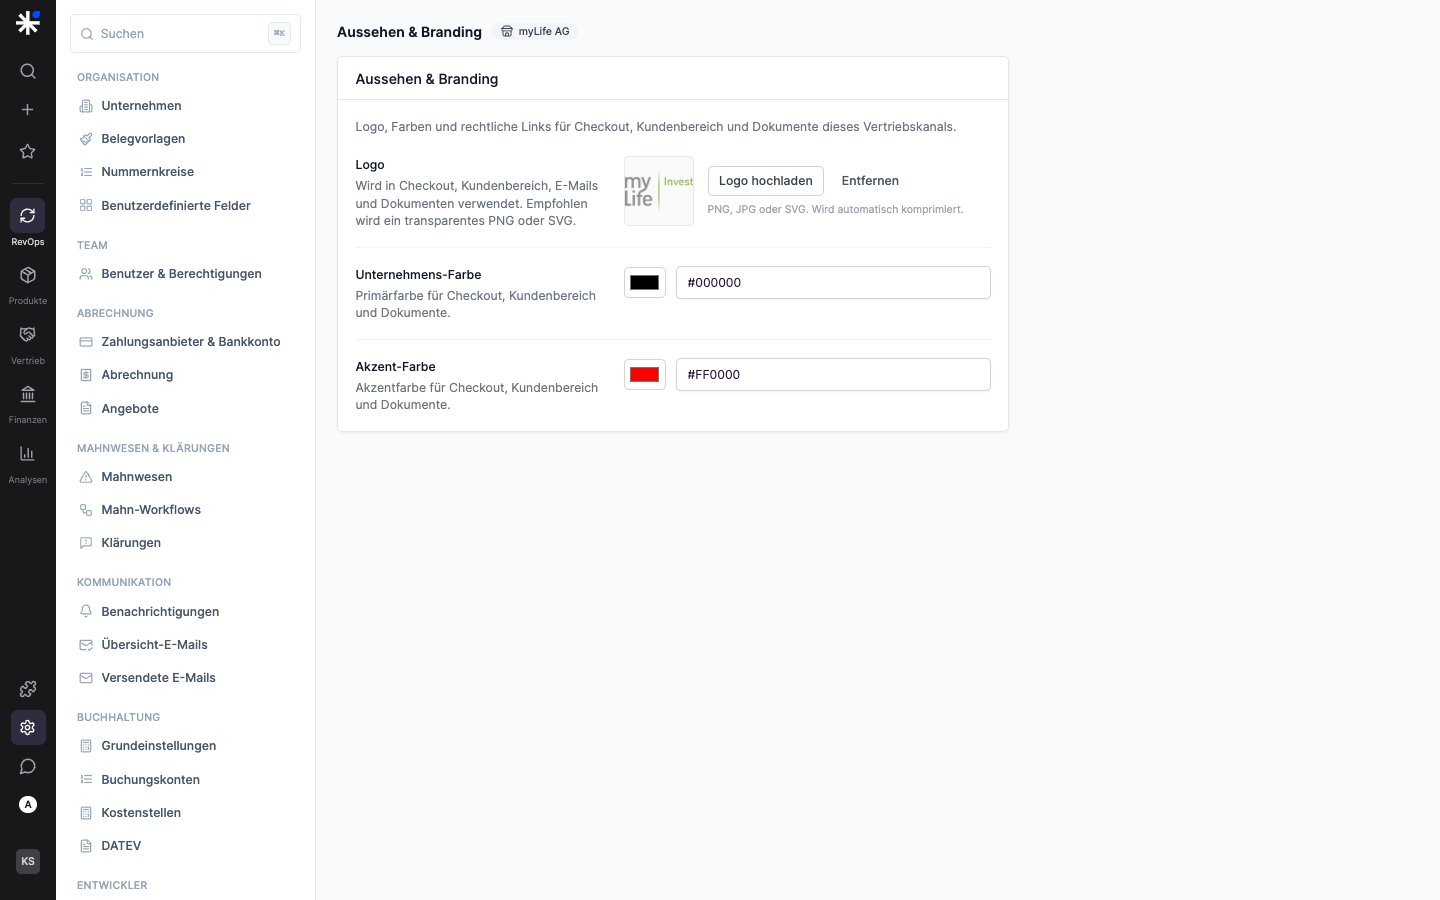The width and height of the screenshot is (1440, 900).
Task: Click the Benachrichtigungen bell icon
Action: pyautogui.click(x=86, y=612)
